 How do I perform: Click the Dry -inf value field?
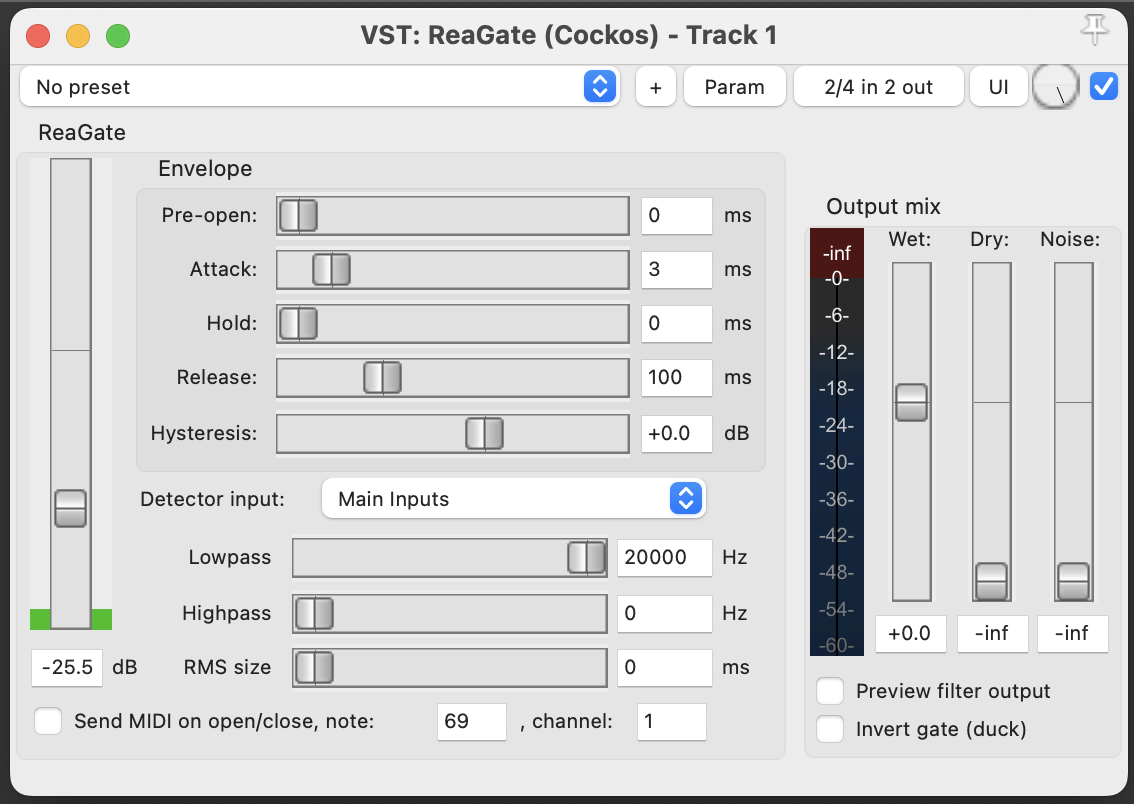[992, 634]
